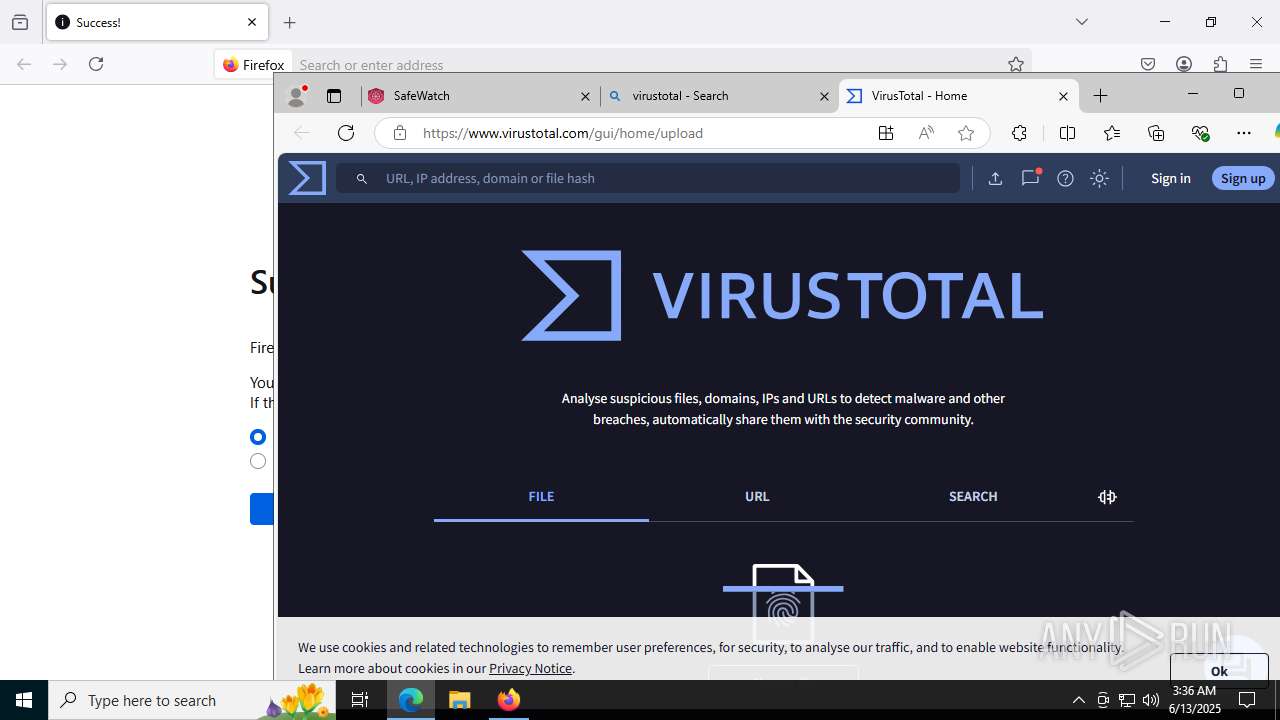Add this page to Edge favorites star
This screenshot has width=1280, height=720.
966,133
